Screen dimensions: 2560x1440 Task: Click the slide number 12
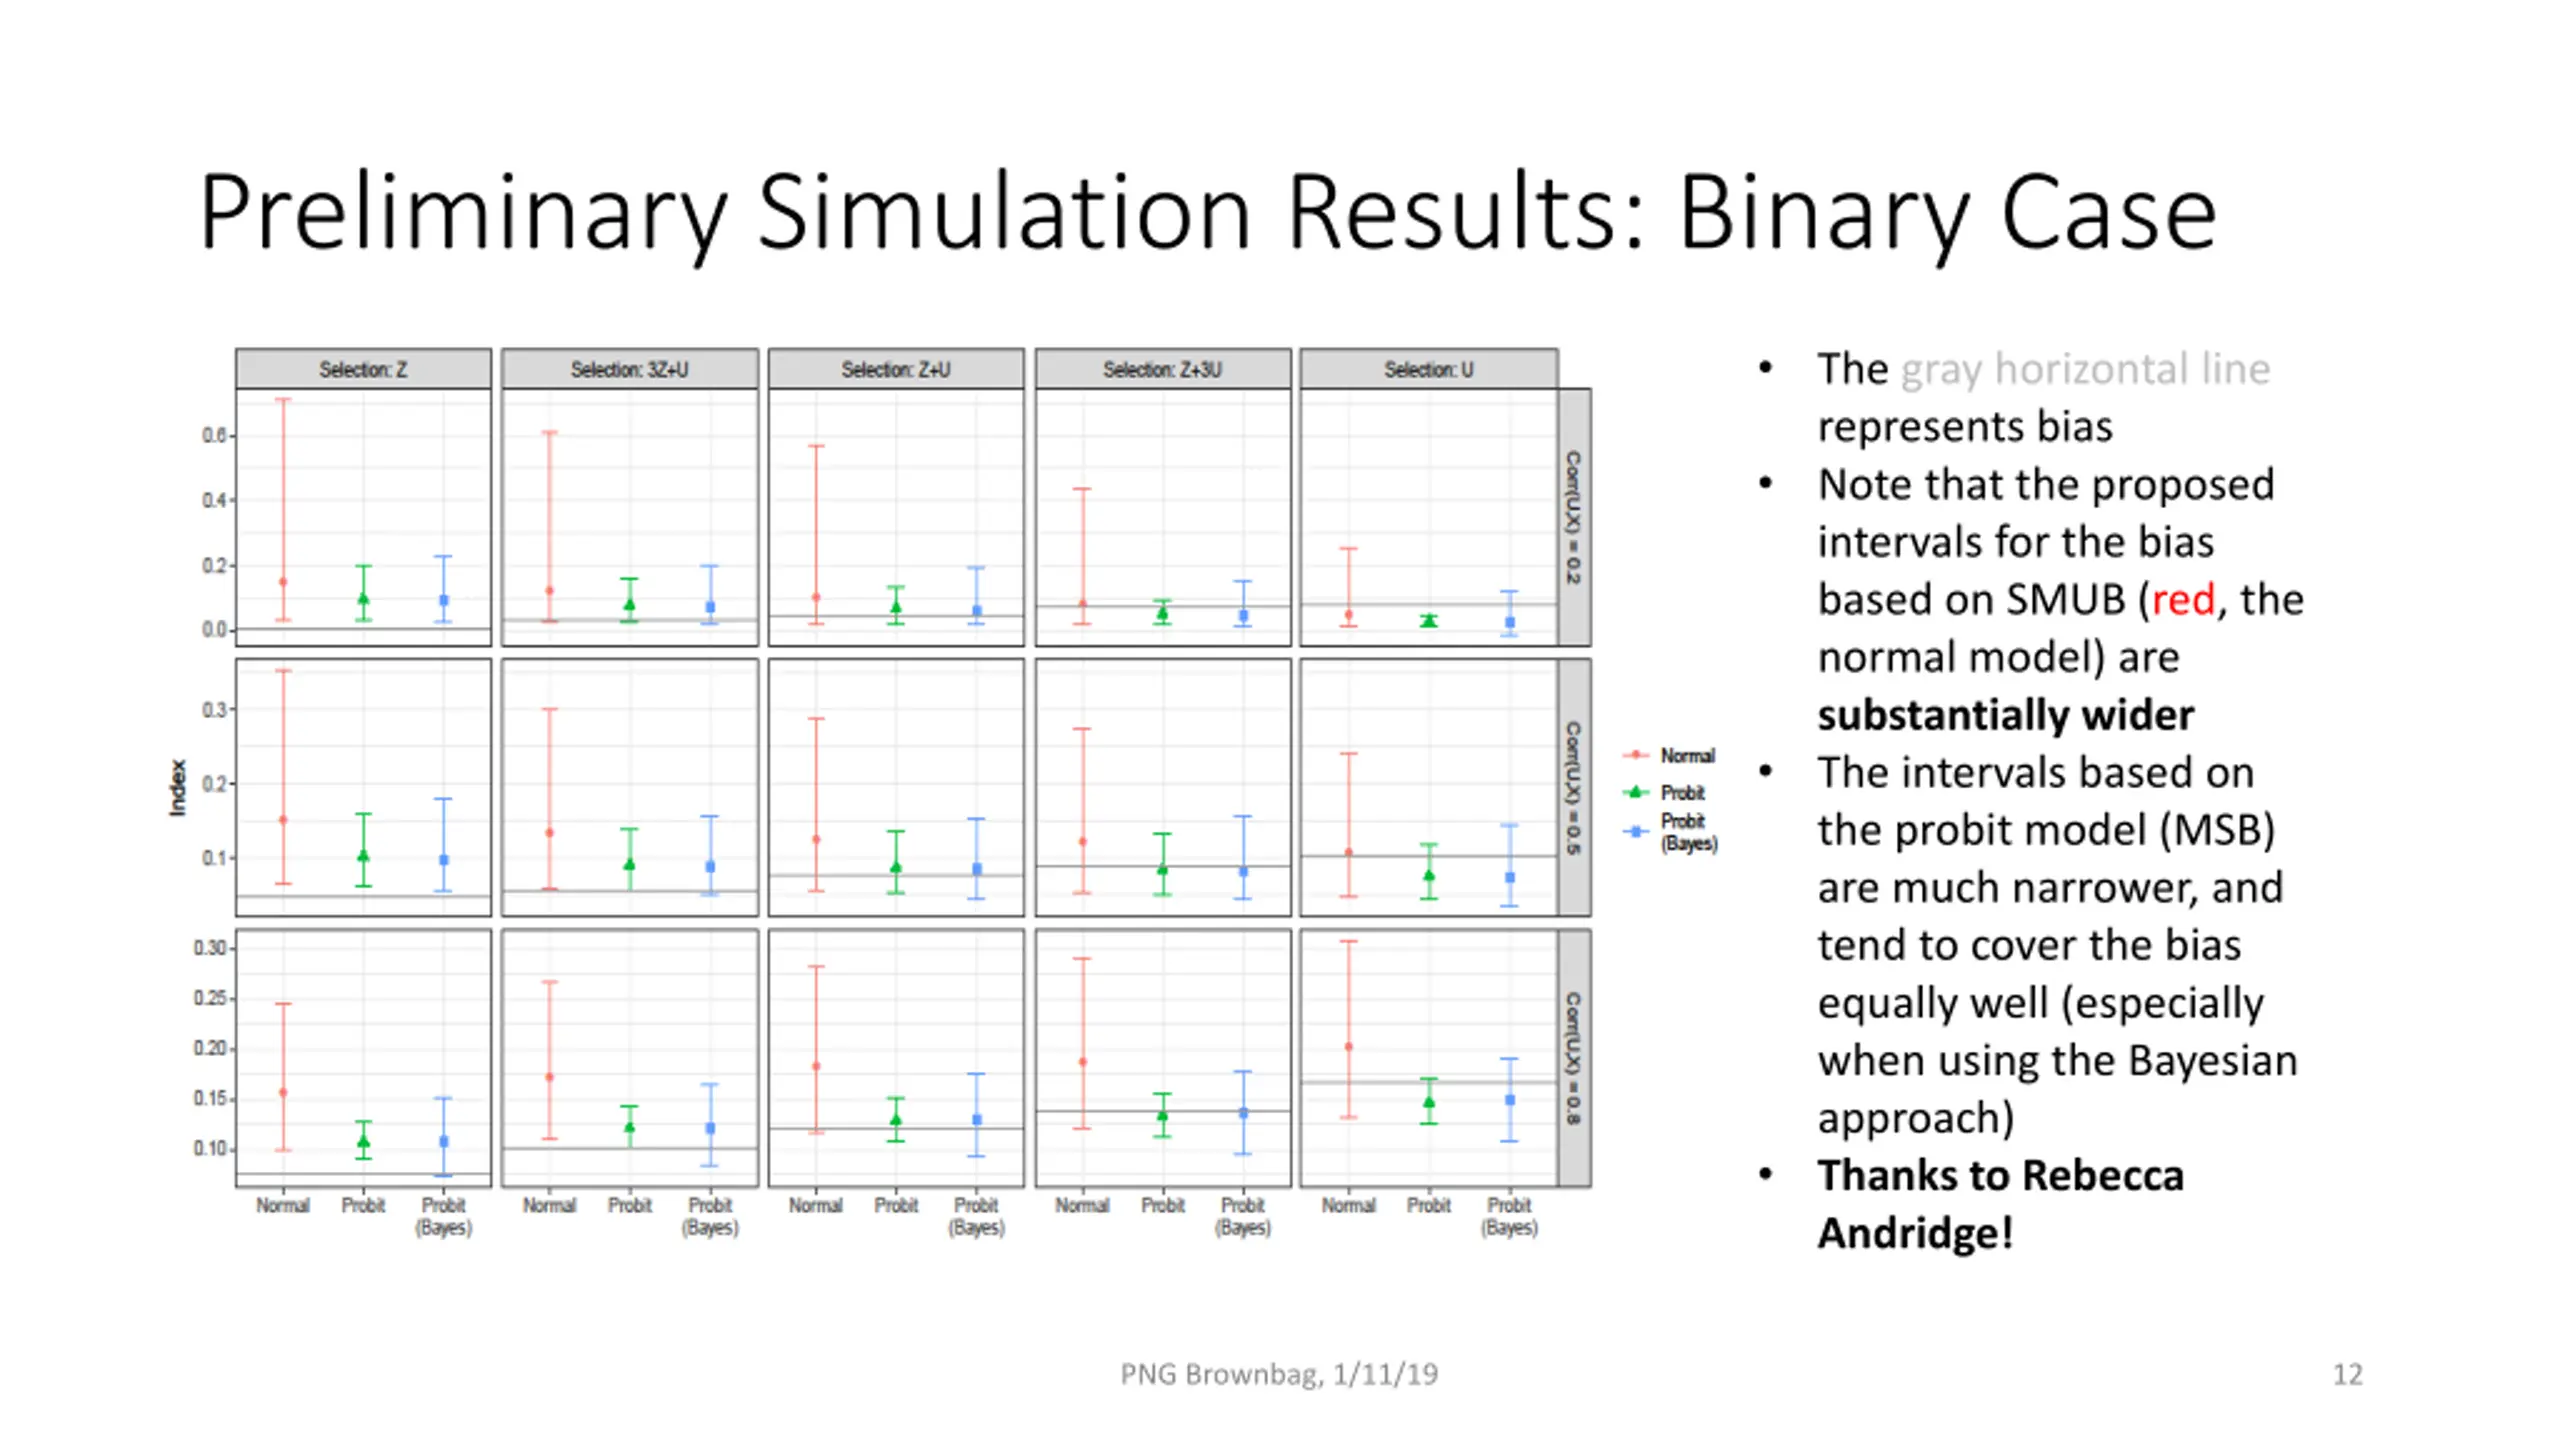(x=2347, y=1374)
